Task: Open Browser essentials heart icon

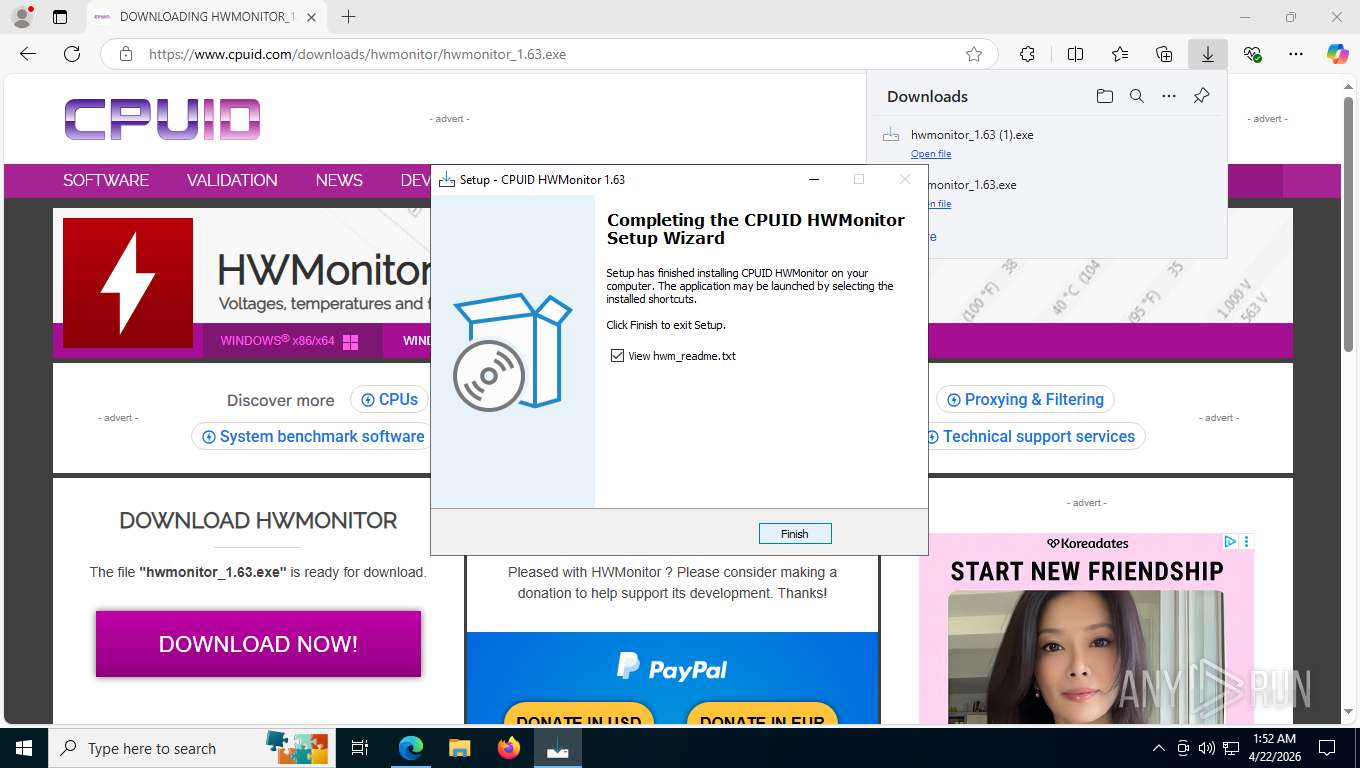Action: click(1252, 54)
